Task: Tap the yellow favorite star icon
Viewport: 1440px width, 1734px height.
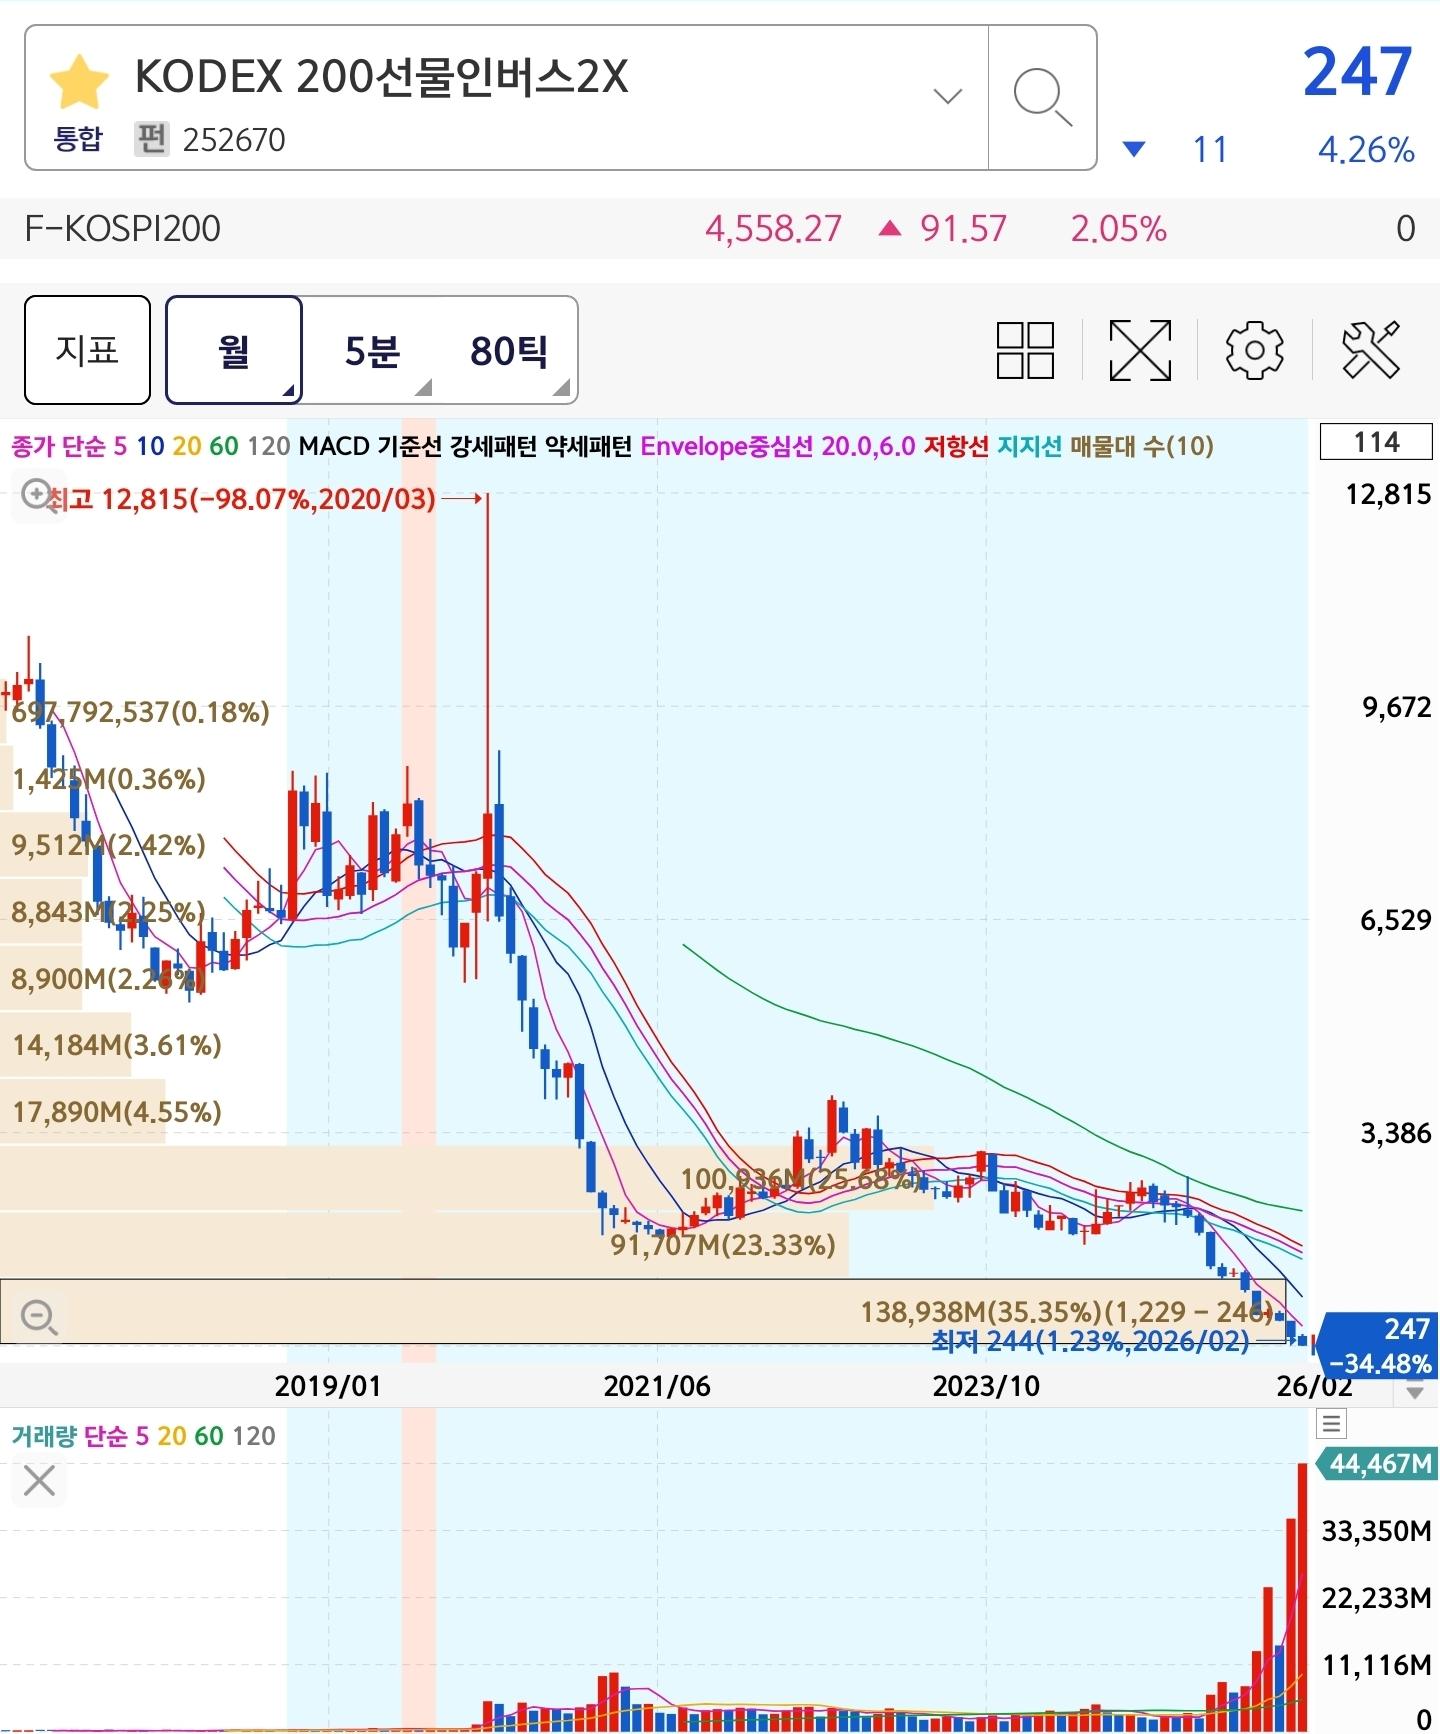Action: (78, 83)
